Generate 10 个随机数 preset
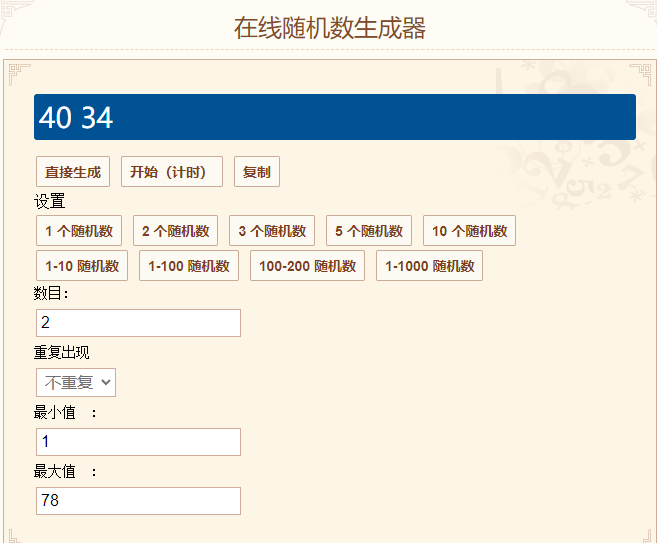Image resolution: width=657 pixels, height=543 pixels. pos(469,231)
